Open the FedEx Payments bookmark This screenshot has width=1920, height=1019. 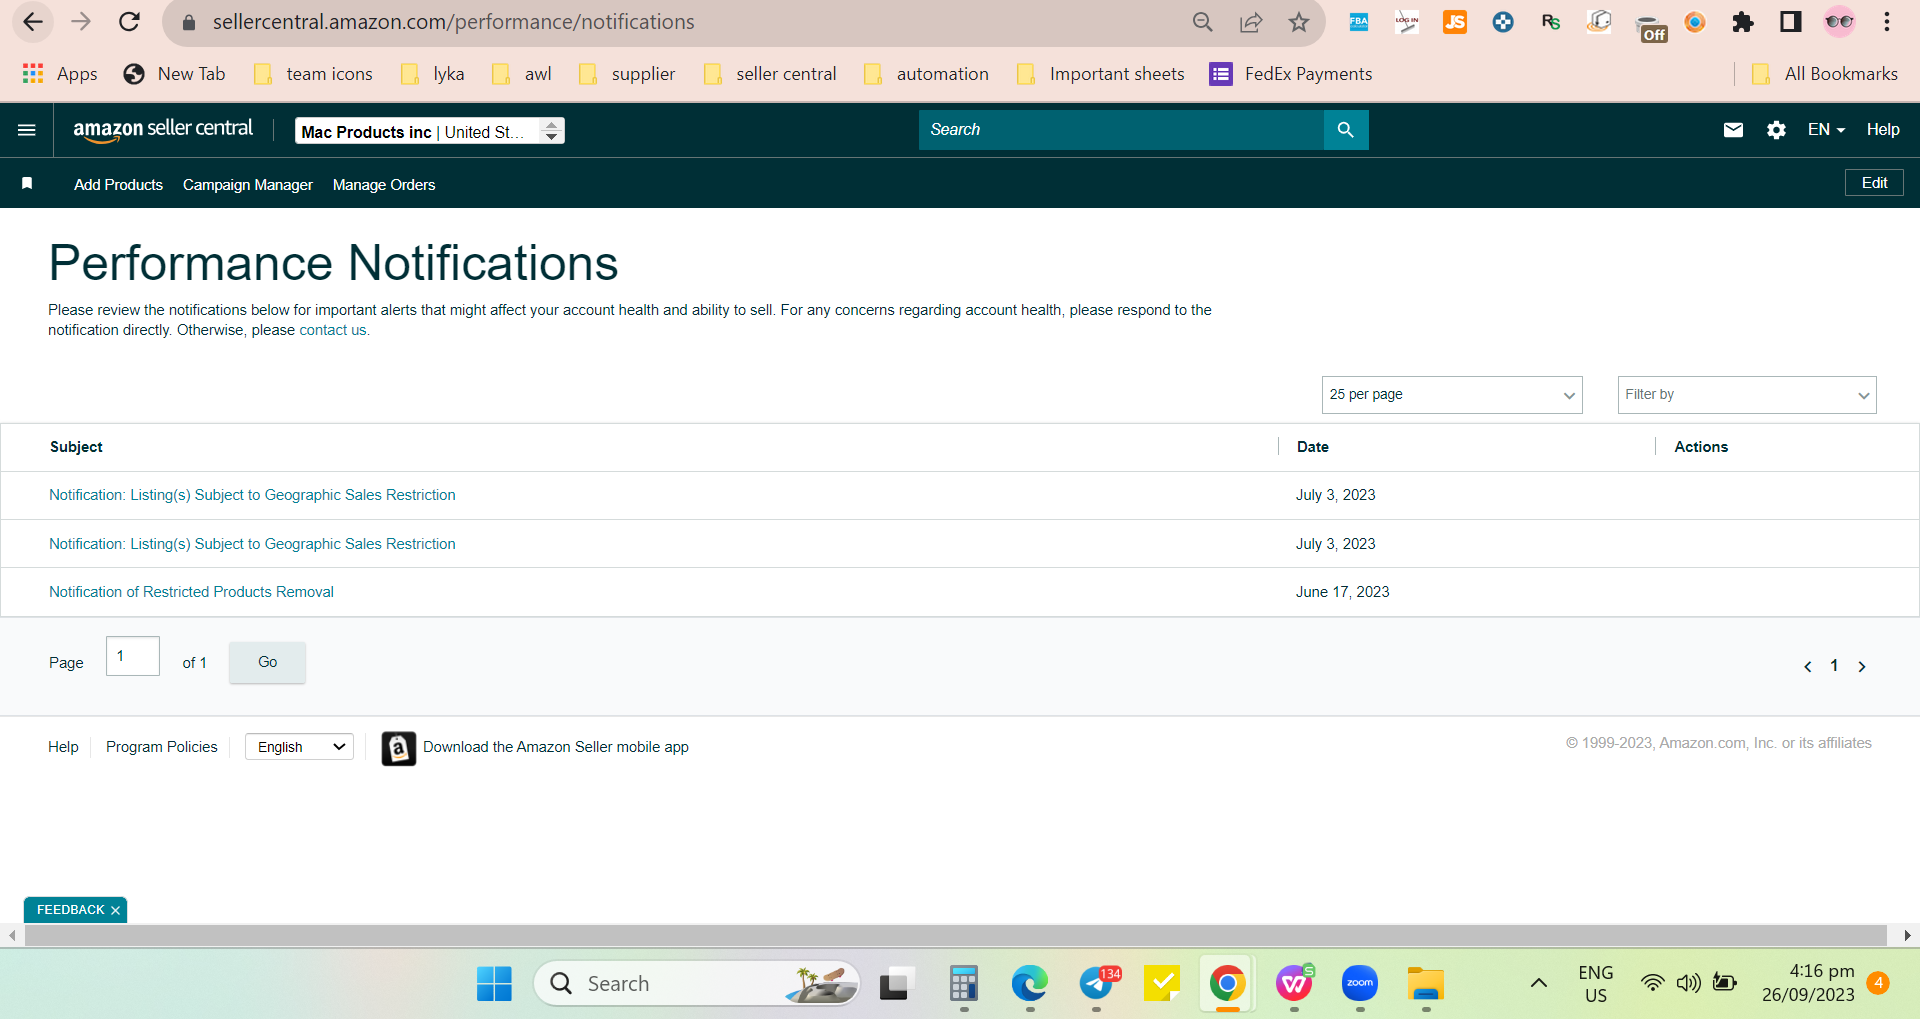click(x=1291, y=74)
